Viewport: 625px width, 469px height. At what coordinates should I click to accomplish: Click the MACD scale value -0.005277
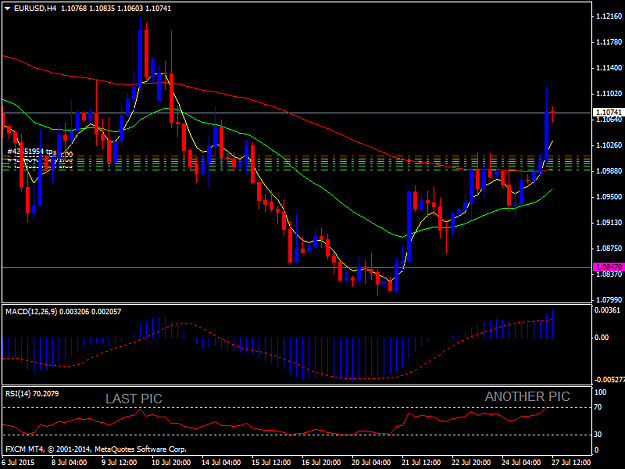[x=609, y=380]
